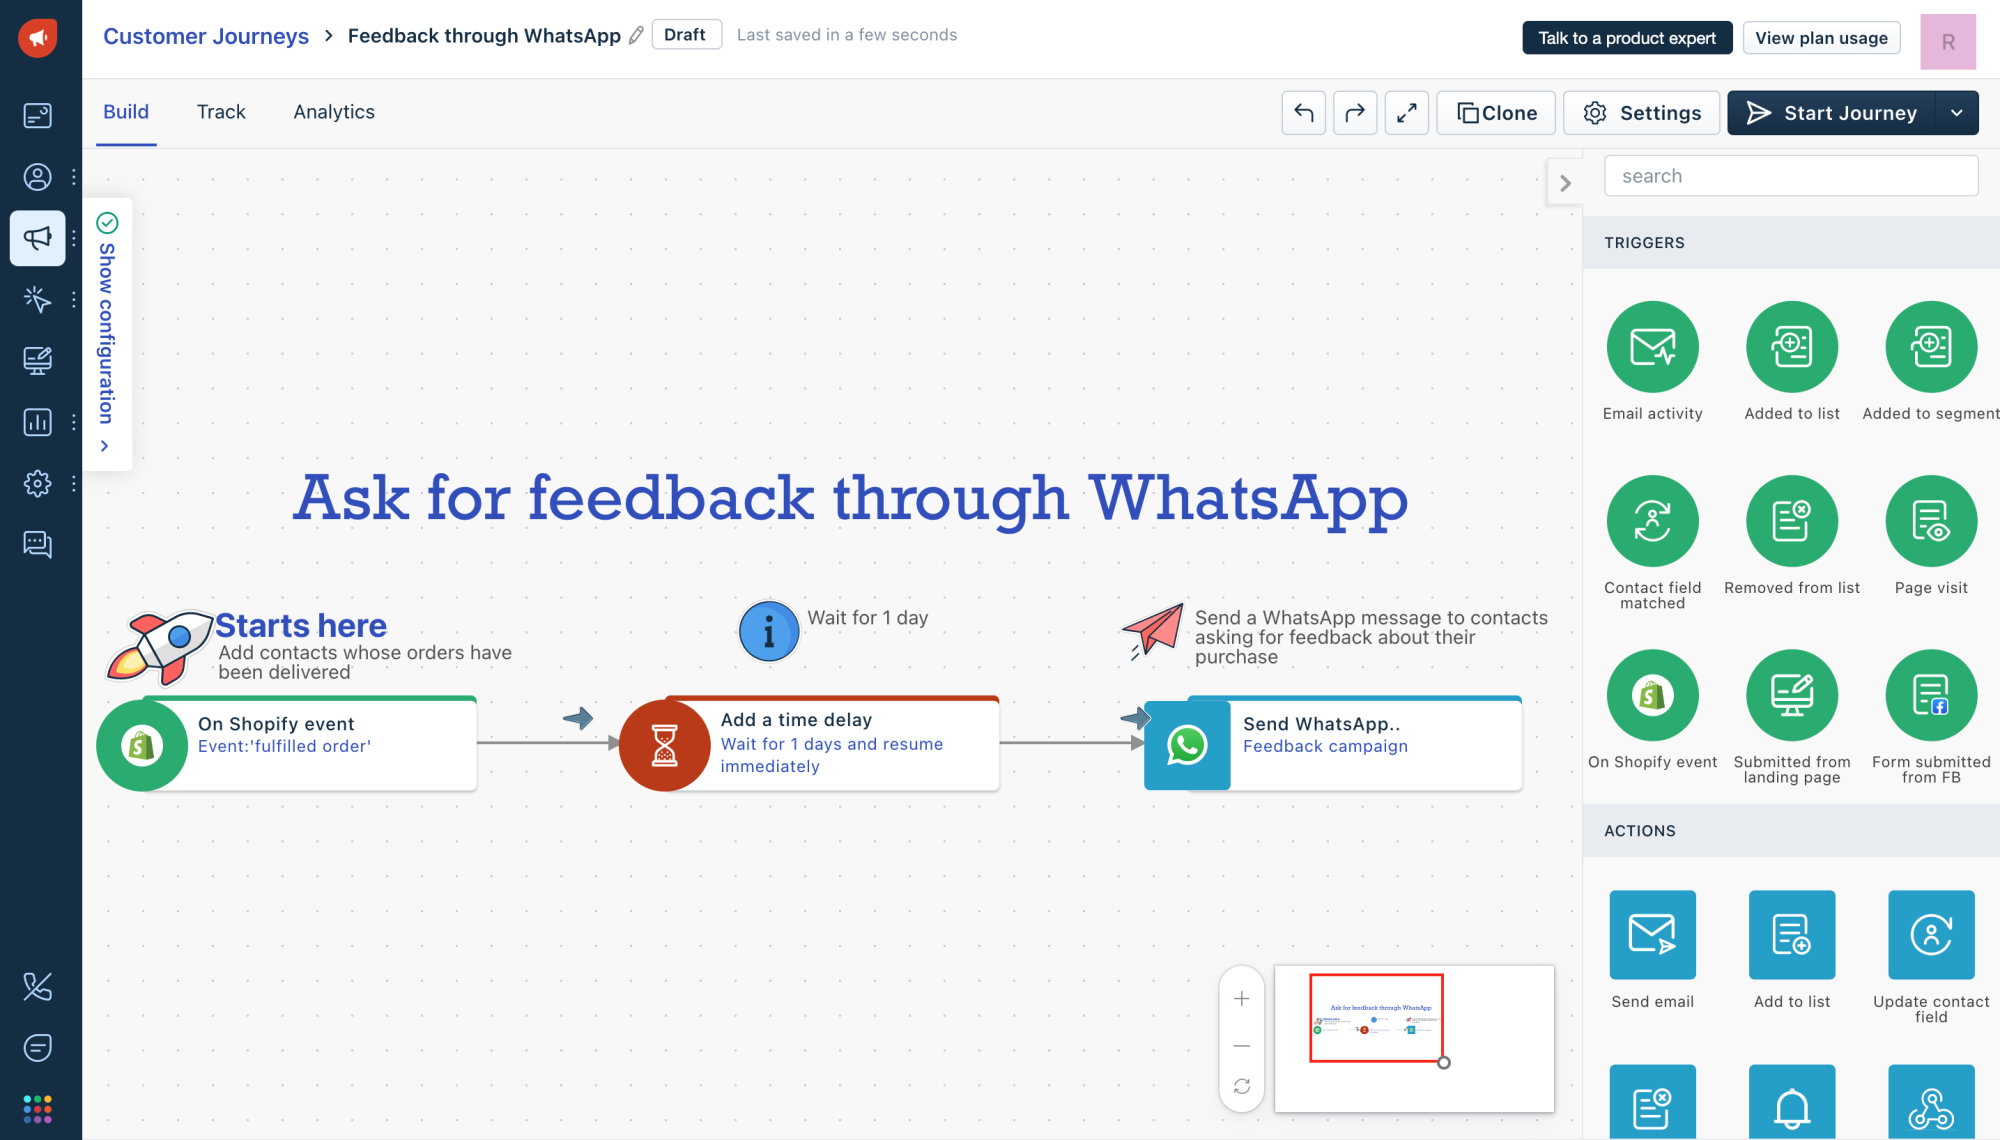Open the bar chart analytics icon in sidebar

[37, 422]
